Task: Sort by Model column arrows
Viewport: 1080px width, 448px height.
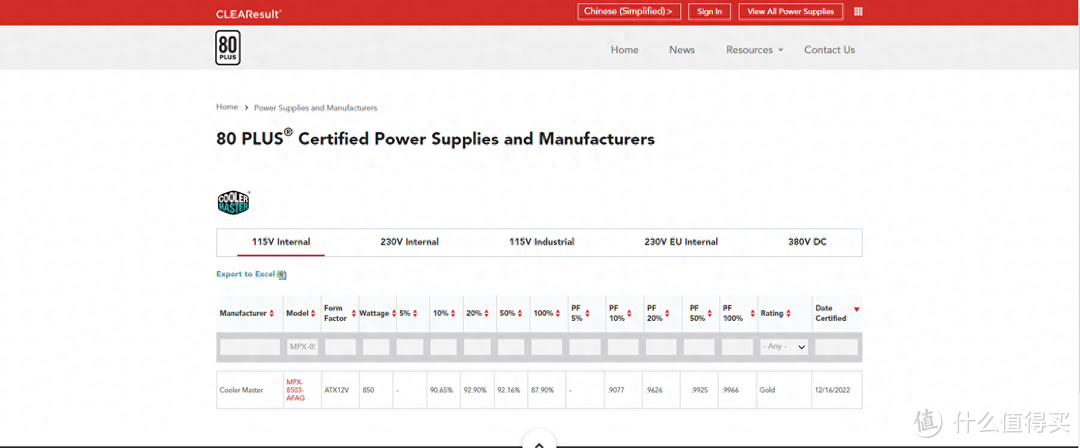Action: point(313,314)
